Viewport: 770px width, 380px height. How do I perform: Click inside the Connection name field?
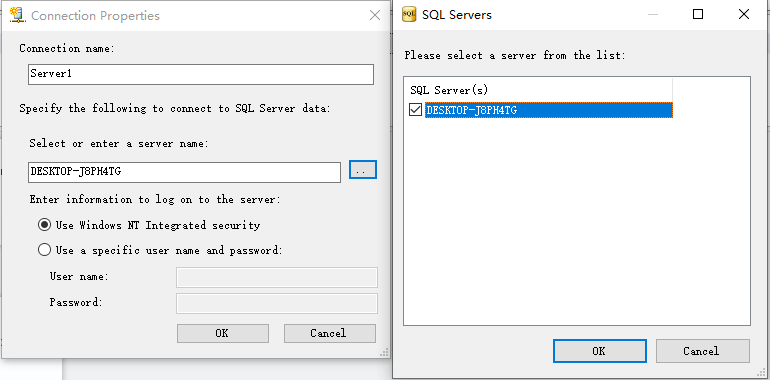pyautogui.click(x=201, y=74)
